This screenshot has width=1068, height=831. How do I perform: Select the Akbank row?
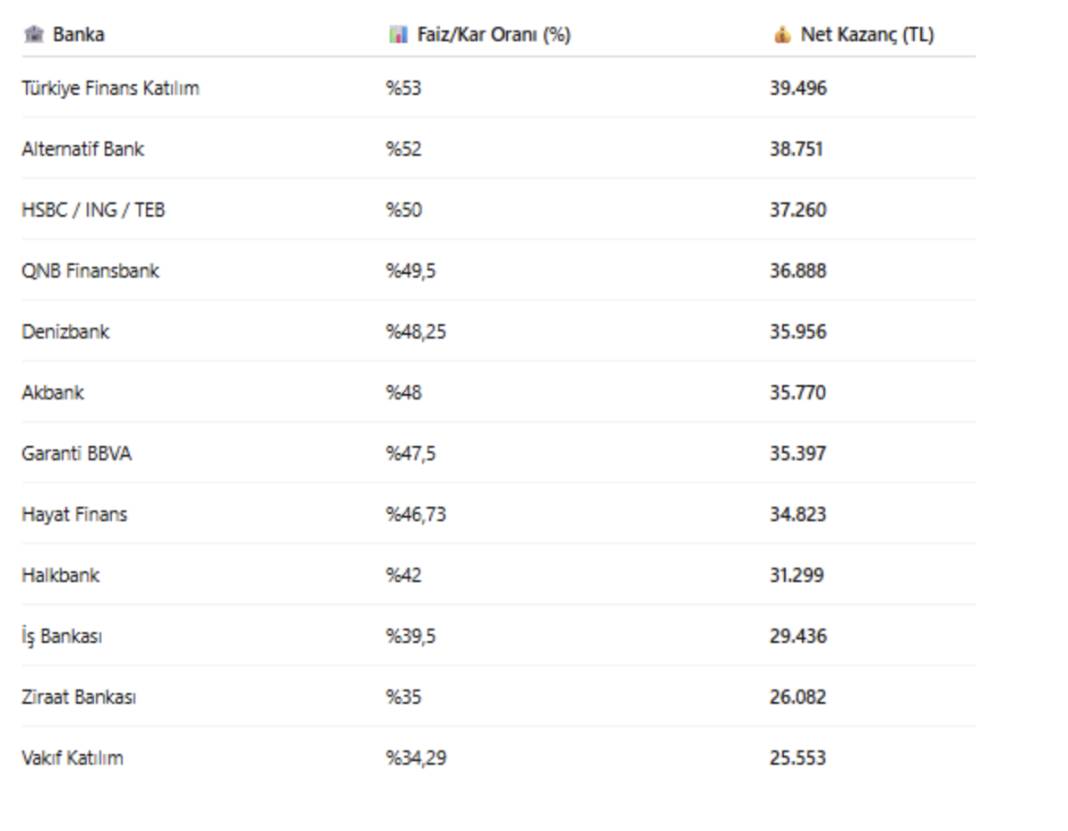(x=499, y=392)
